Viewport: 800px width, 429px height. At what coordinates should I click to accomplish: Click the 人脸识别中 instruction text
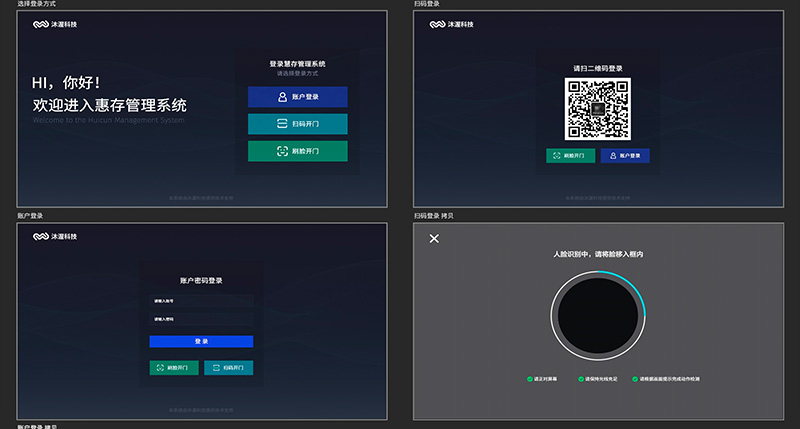click(598, 254)
